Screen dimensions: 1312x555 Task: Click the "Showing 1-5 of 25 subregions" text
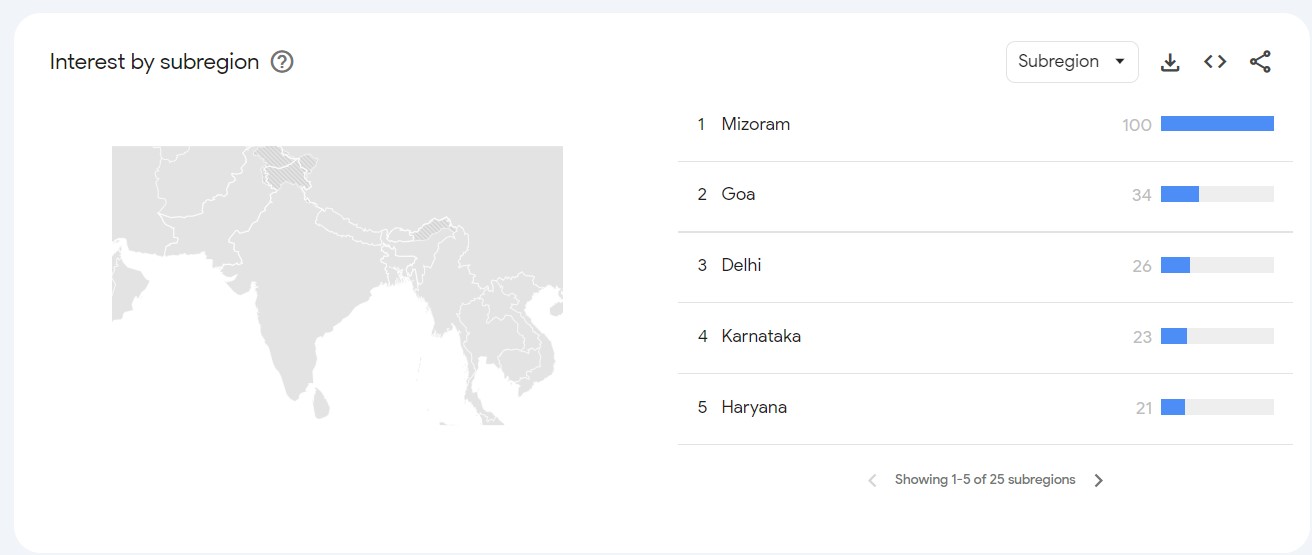click(985, 480)
